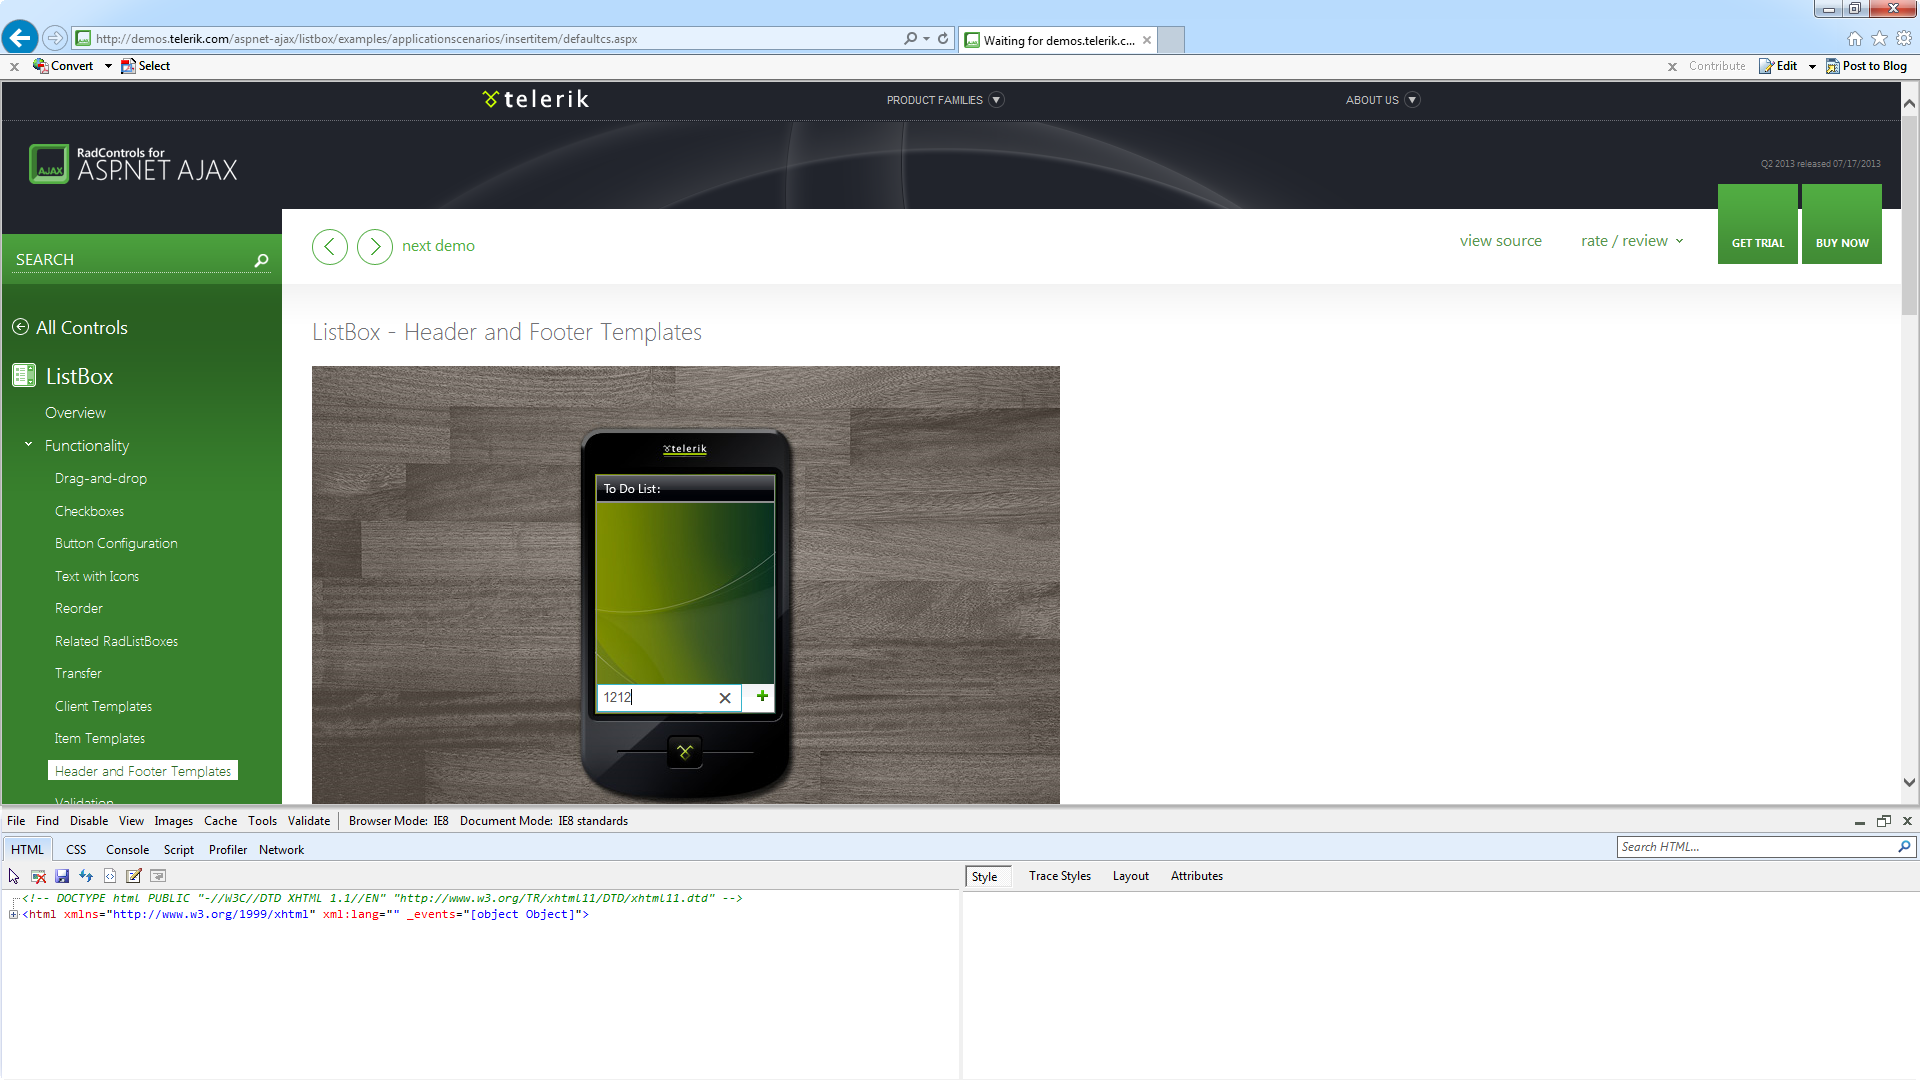Image resolution: width=1920 pixels, height=1080 pixels.
Task: Go to previous demo arrow circle
Action: pos(330,246)
